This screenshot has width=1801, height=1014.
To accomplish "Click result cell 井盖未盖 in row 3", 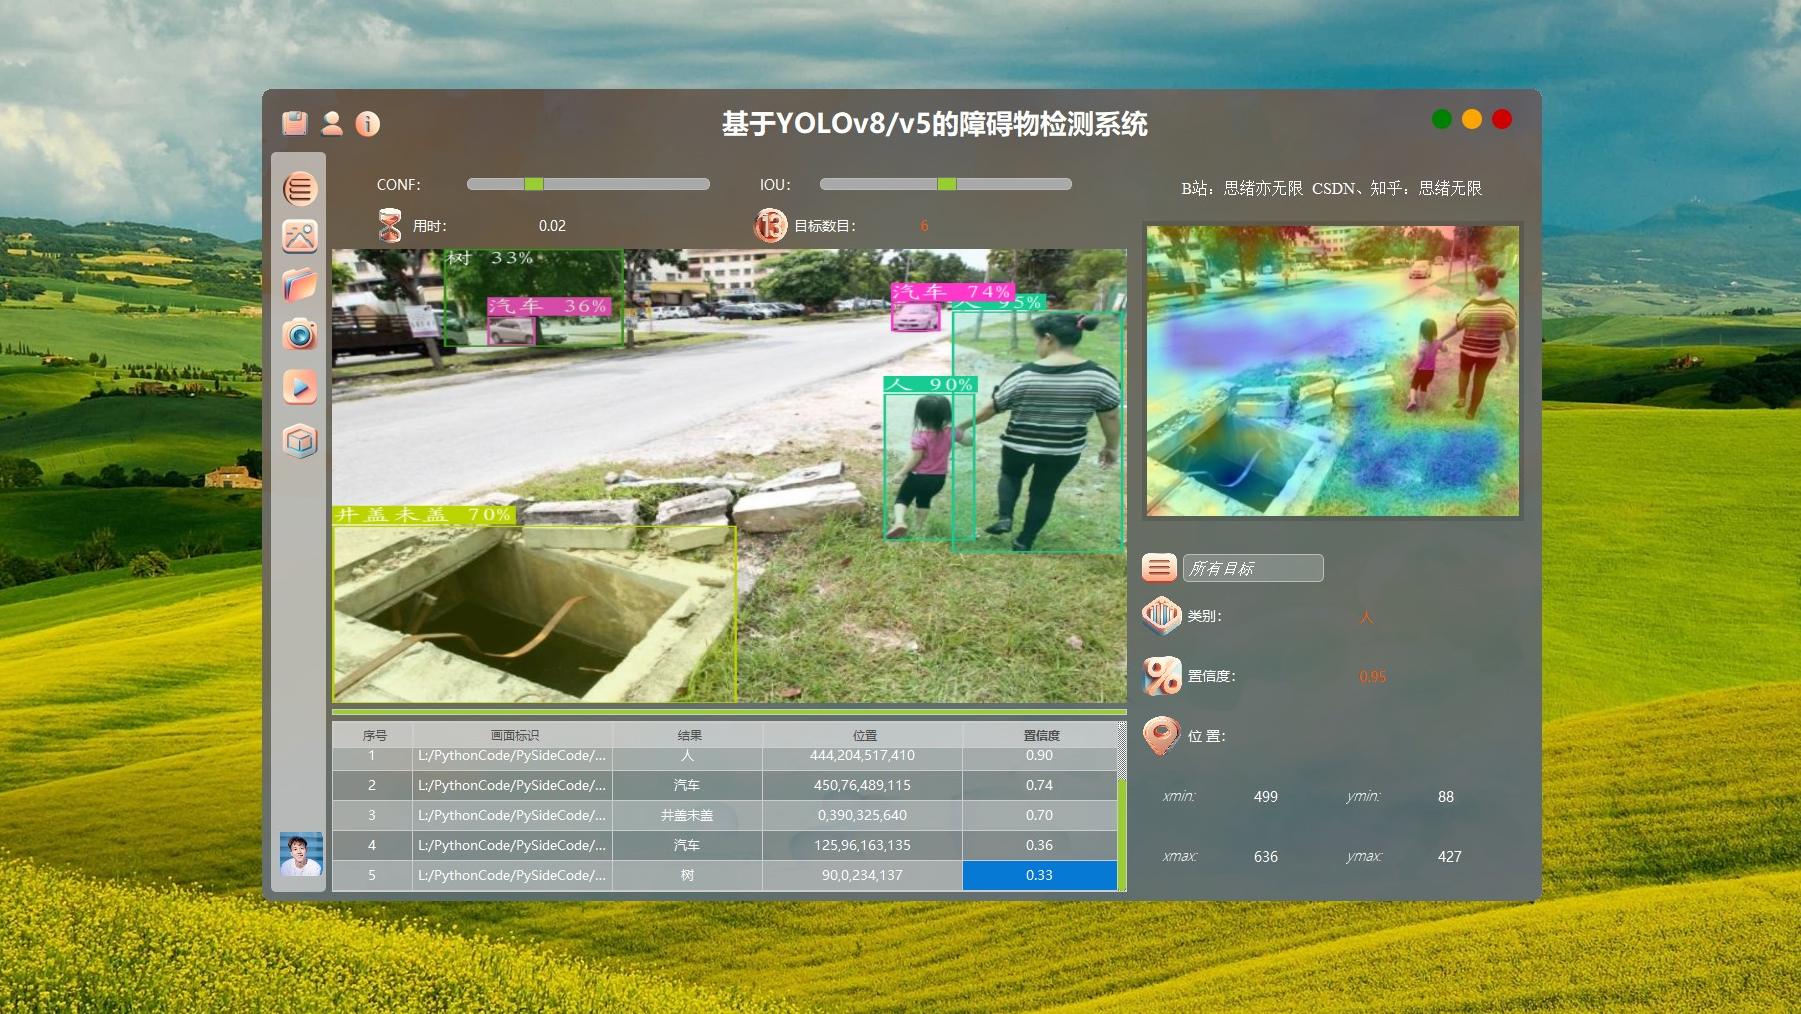I will 687,815.
